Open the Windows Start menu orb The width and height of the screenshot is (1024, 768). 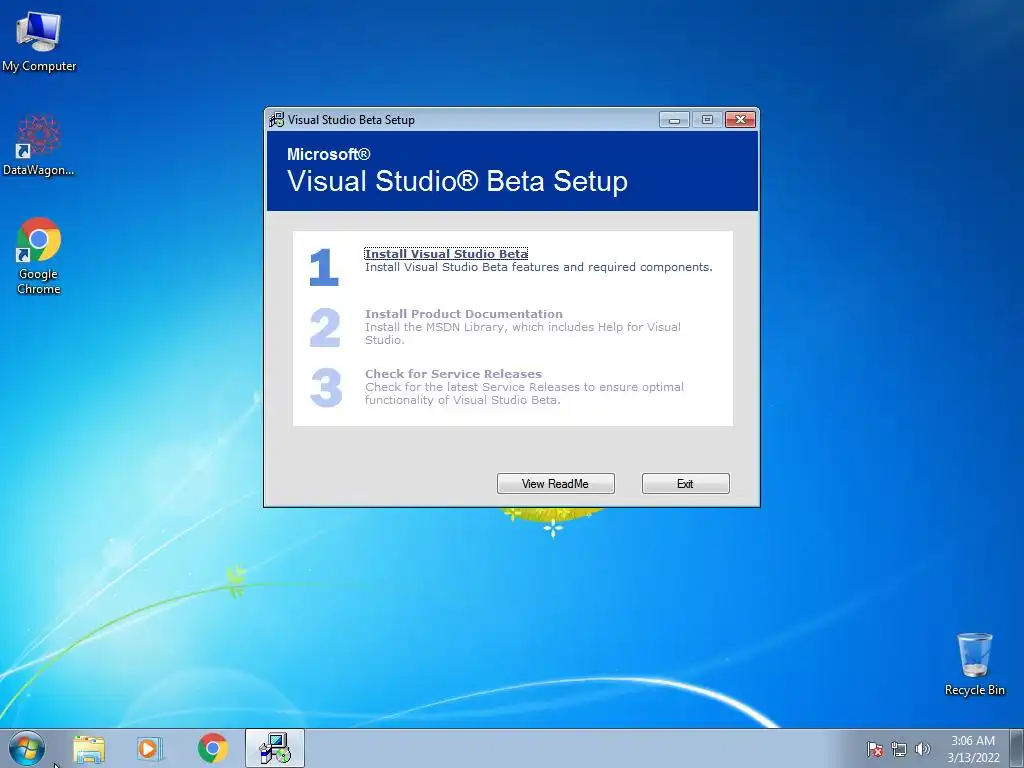(x=27, y=748)
